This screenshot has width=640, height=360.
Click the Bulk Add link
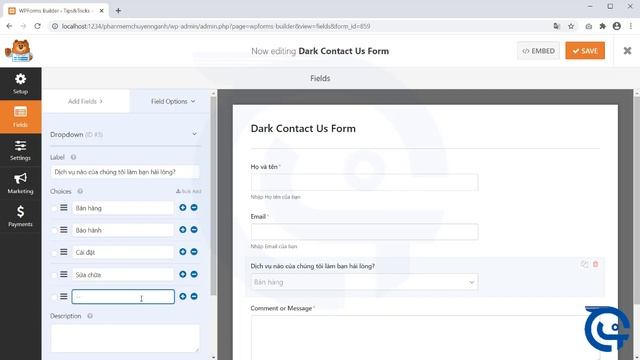[189, 191]
